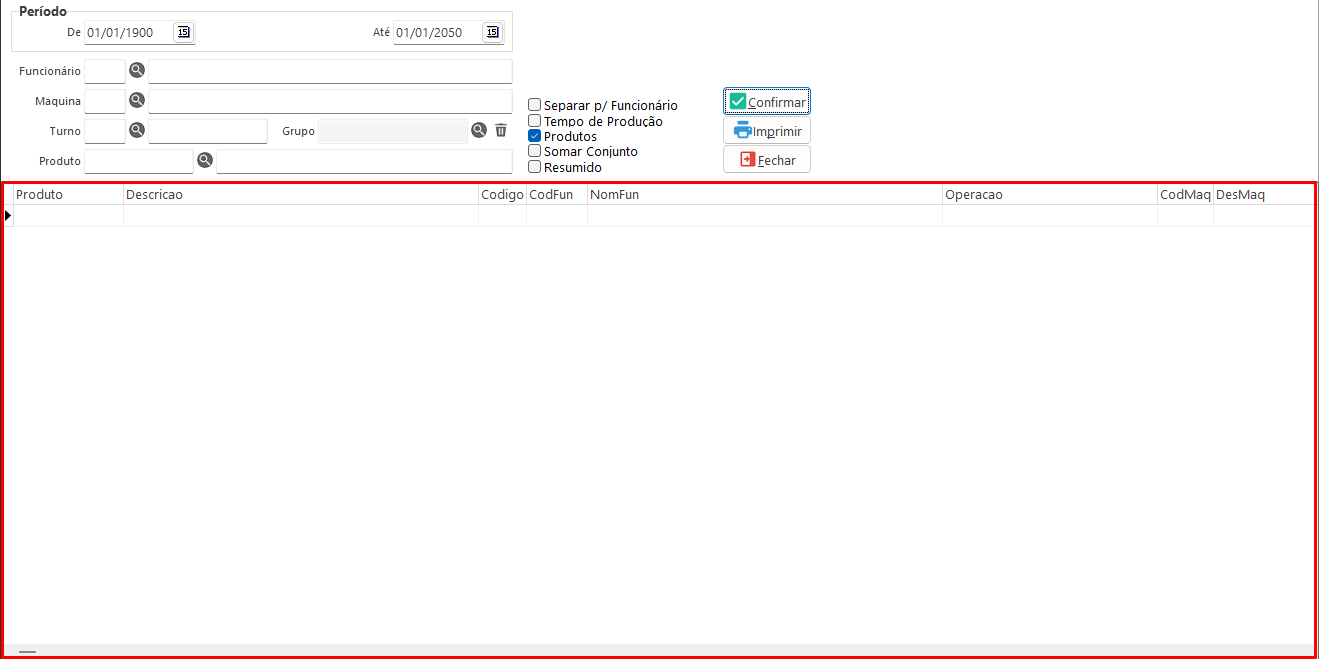1319x659 pixels.
Task: Click the Grupo search magnifier icon
Action: (x=479, y=130)
